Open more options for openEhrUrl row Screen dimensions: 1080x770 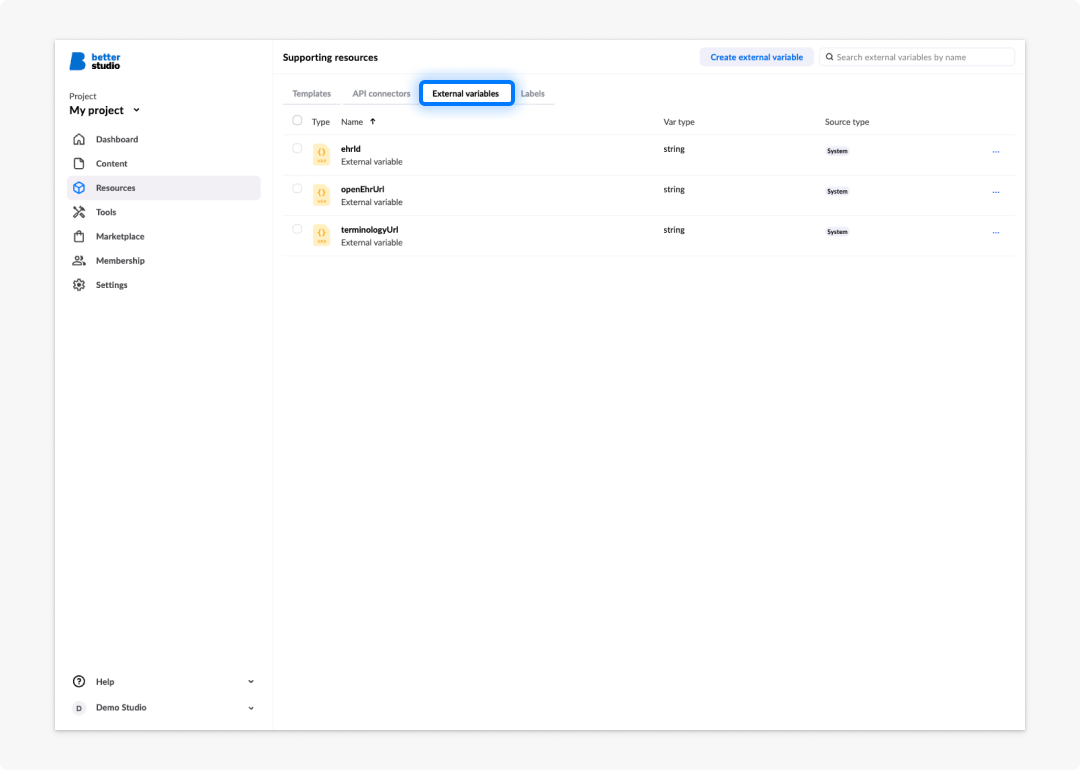pos(996,192)
